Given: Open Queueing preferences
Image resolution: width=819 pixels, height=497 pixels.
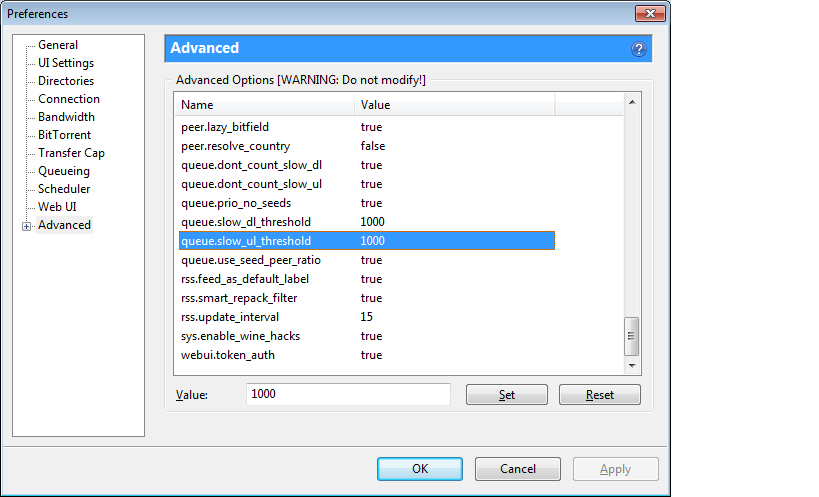Looking at the screenshot, I should tap(64, 171).
